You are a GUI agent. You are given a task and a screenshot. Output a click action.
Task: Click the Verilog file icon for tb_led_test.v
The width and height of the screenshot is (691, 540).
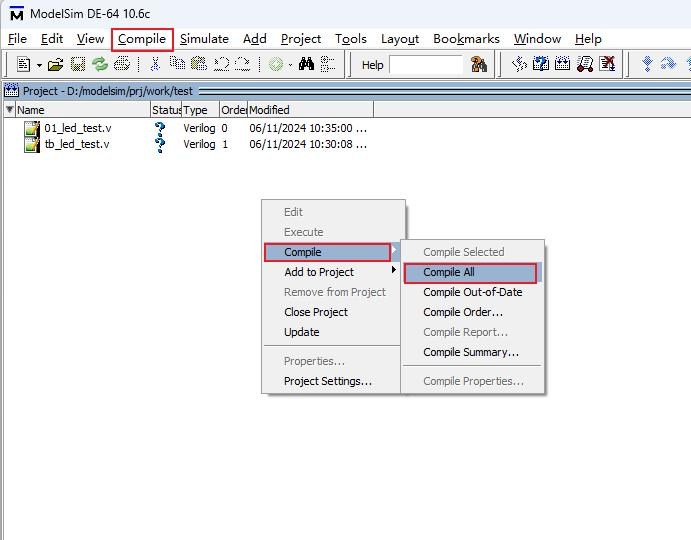coord(32,145)
